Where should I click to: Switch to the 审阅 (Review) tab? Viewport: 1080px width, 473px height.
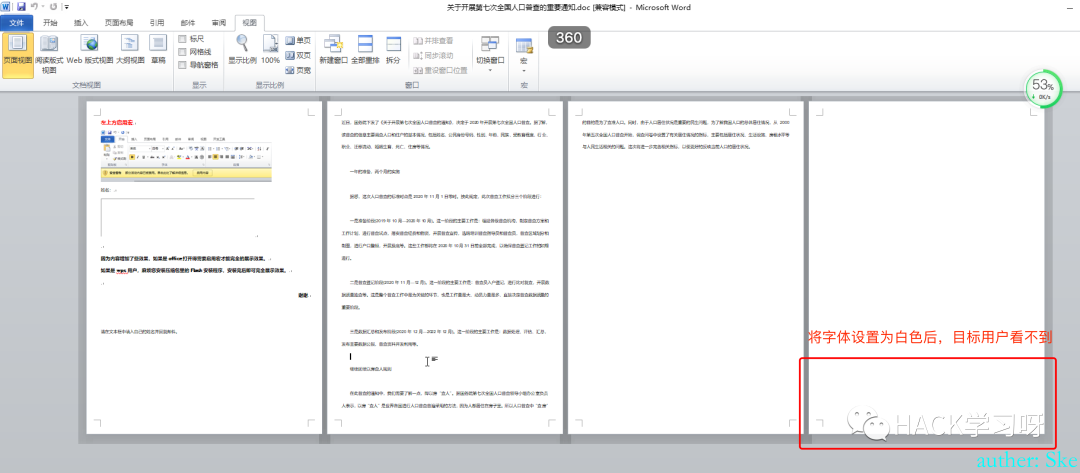pyautogui.click(x=218, y=23)
